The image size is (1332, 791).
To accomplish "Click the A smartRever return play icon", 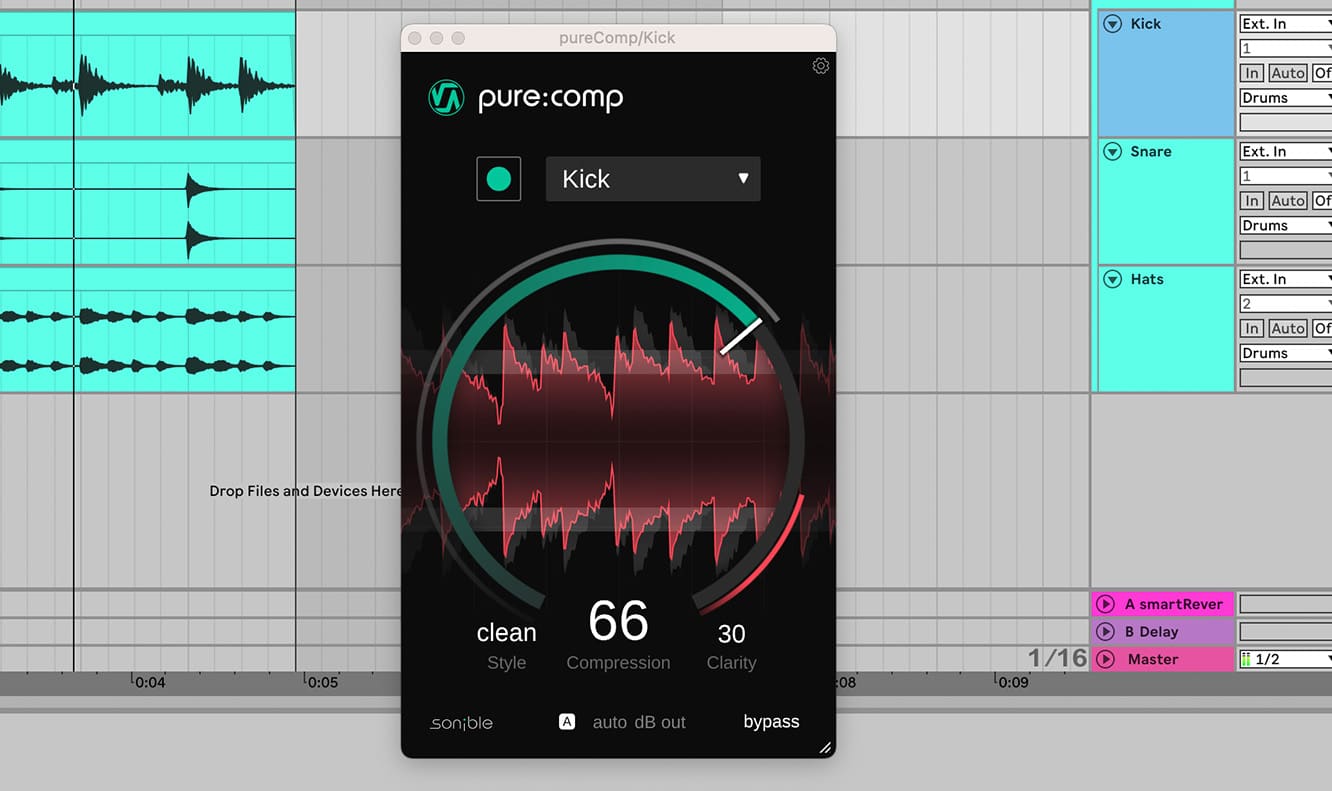I will pos(1105,604).
